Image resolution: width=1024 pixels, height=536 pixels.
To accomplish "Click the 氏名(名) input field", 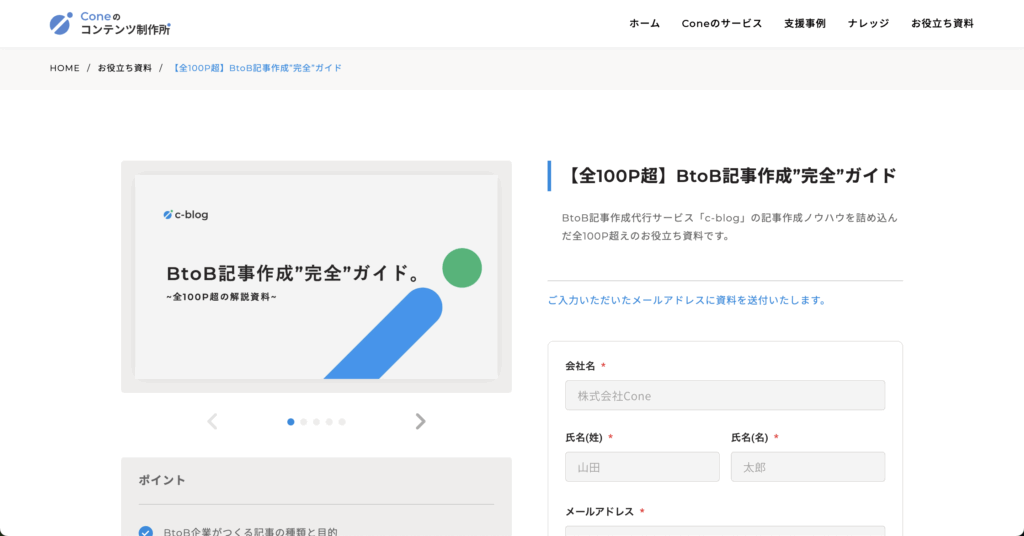I will coord(808,467).
